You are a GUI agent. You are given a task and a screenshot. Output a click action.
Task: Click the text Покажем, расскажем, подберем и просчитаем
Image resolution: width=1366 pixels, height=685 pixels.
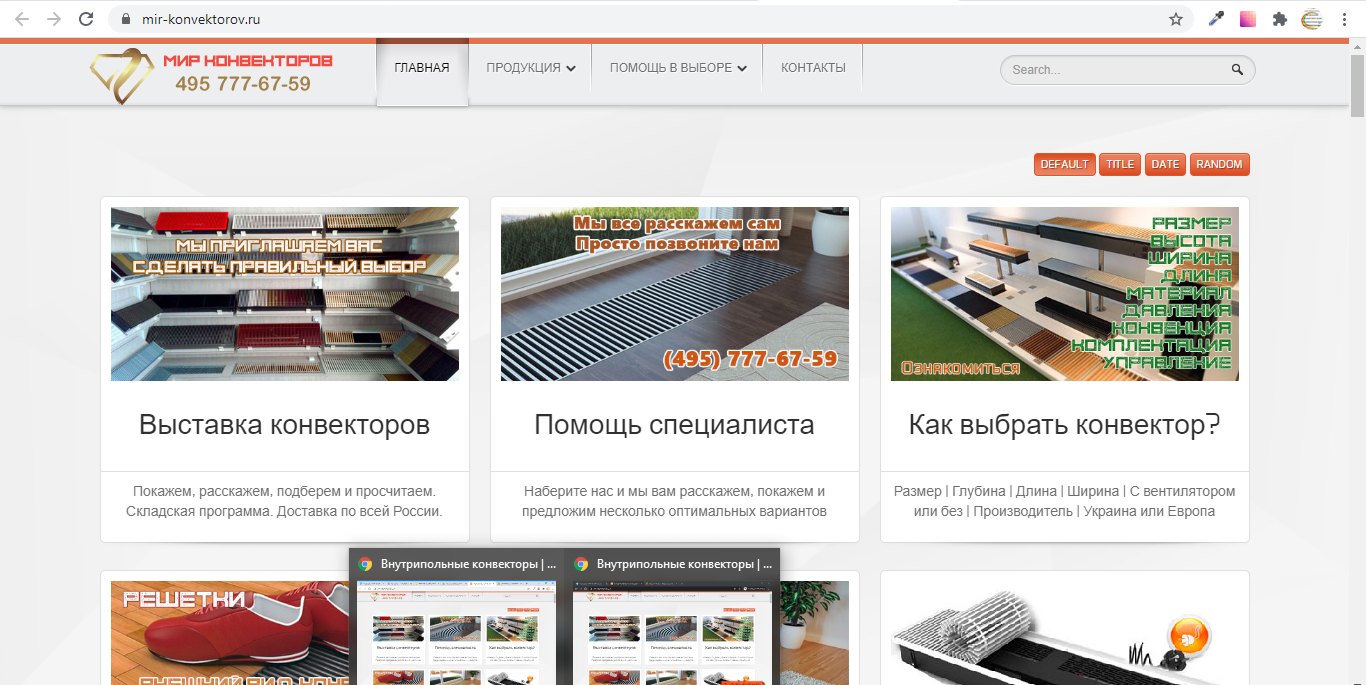[285, 491]
